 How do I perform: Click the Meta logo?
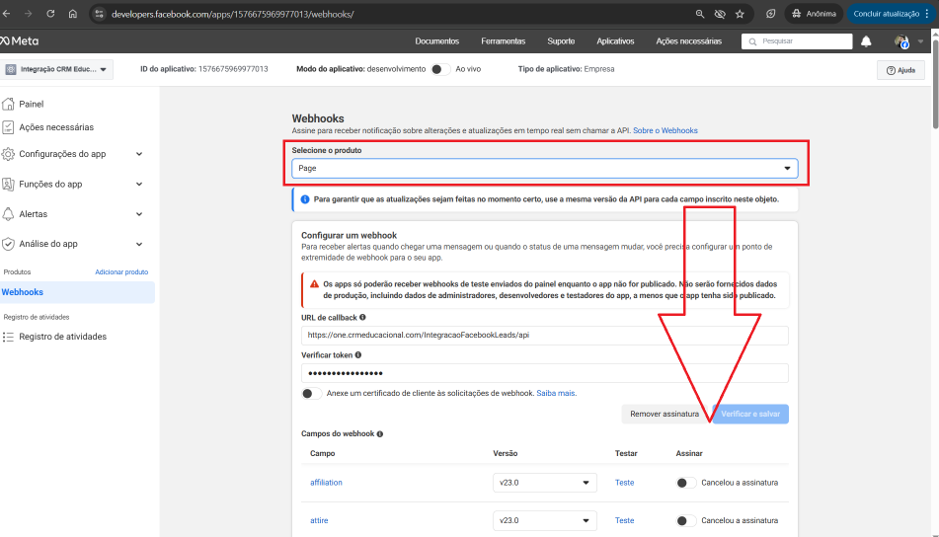19,41
